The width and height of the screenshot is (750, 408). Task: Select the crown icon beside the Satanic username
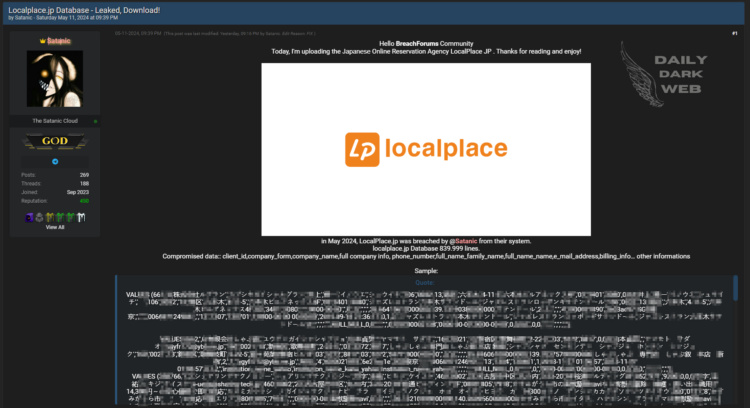(43, 41)
